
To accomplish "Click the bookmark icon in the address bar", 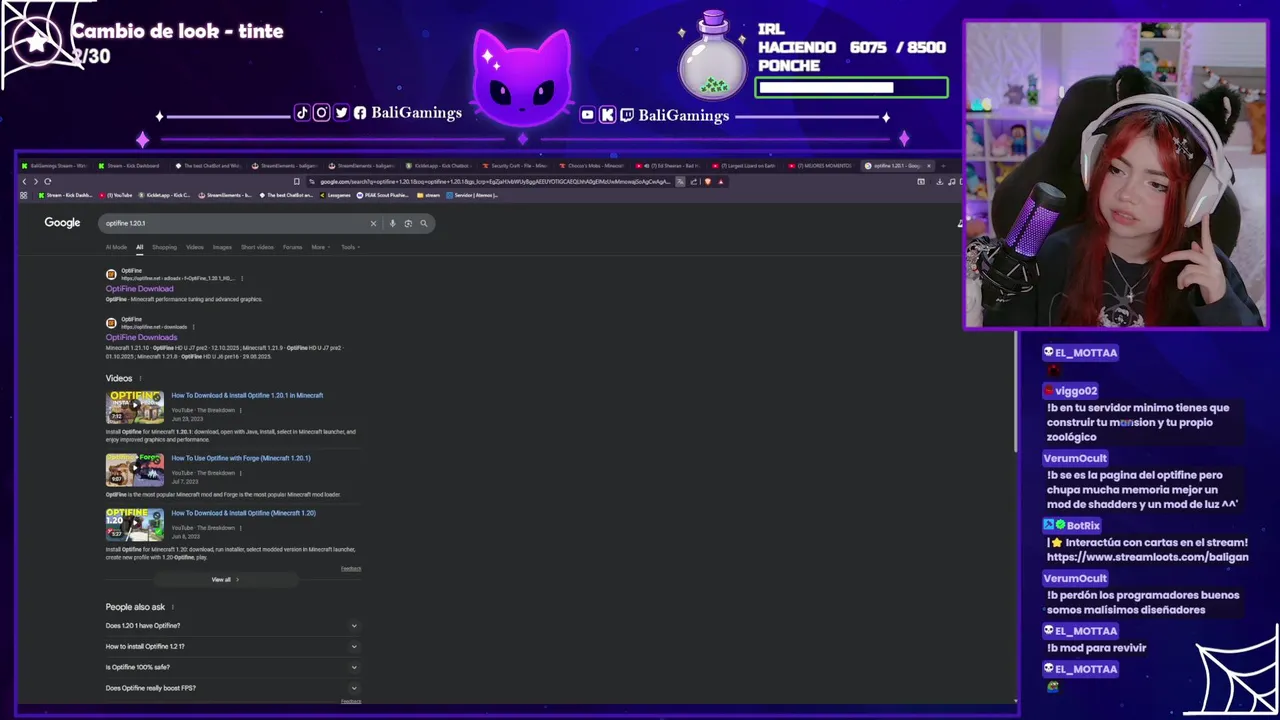I will click(296, 182).
